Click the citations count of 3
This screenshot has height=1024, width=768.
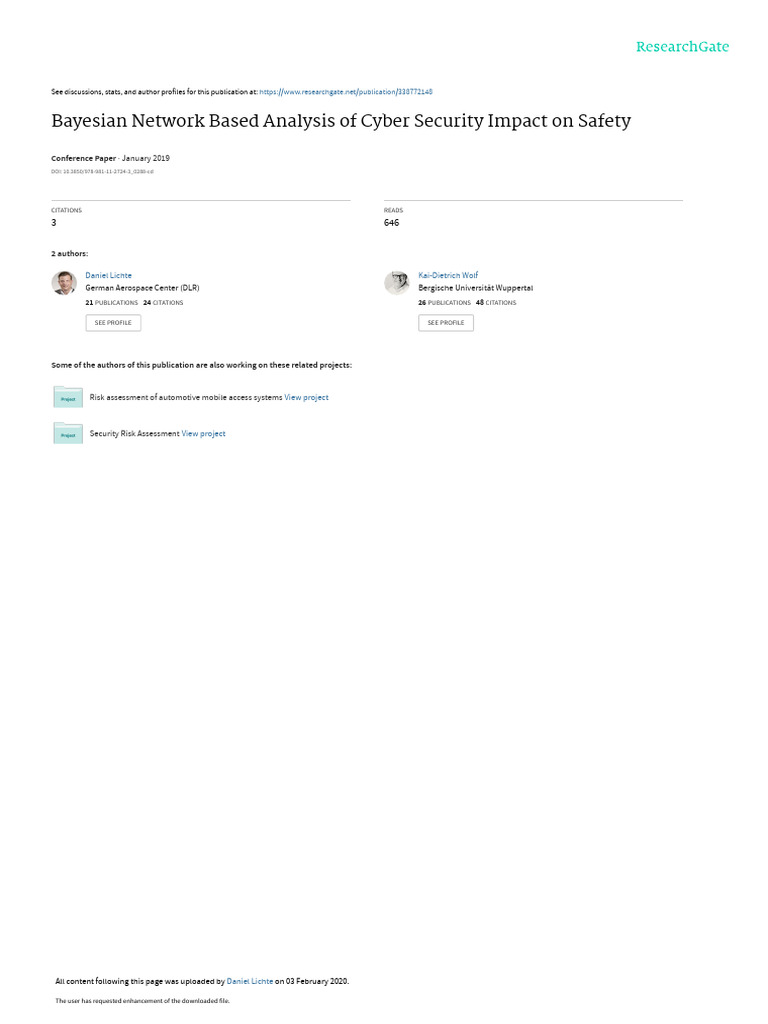(x=54, y=223)
